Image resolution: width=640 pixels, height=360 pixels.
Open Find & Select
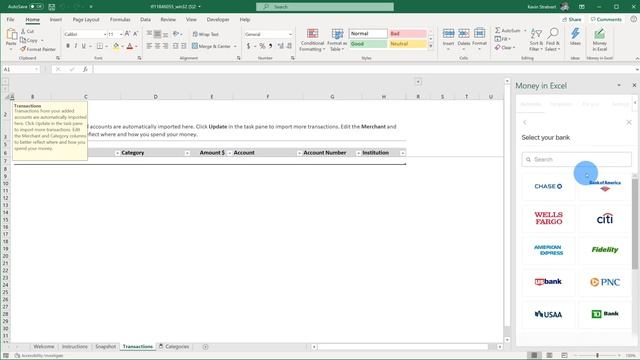553,40
